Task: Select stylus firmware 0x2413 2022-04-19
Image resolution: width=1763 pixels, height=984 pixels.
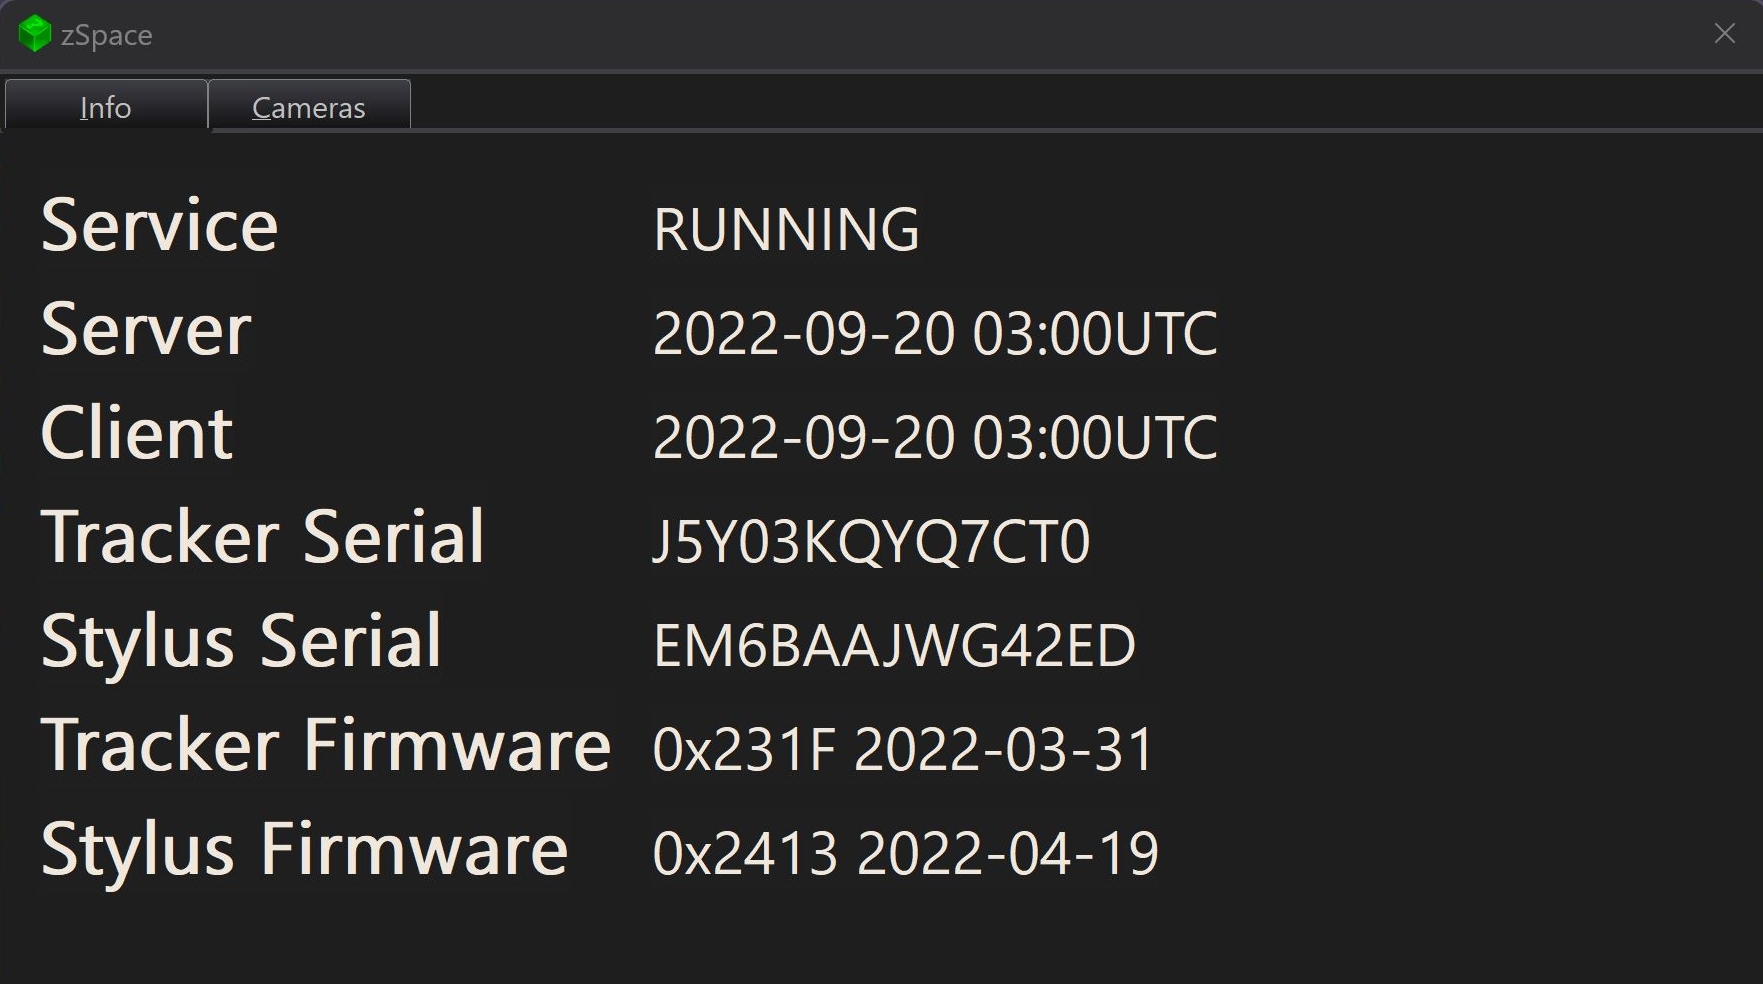Action: [905, 853]
